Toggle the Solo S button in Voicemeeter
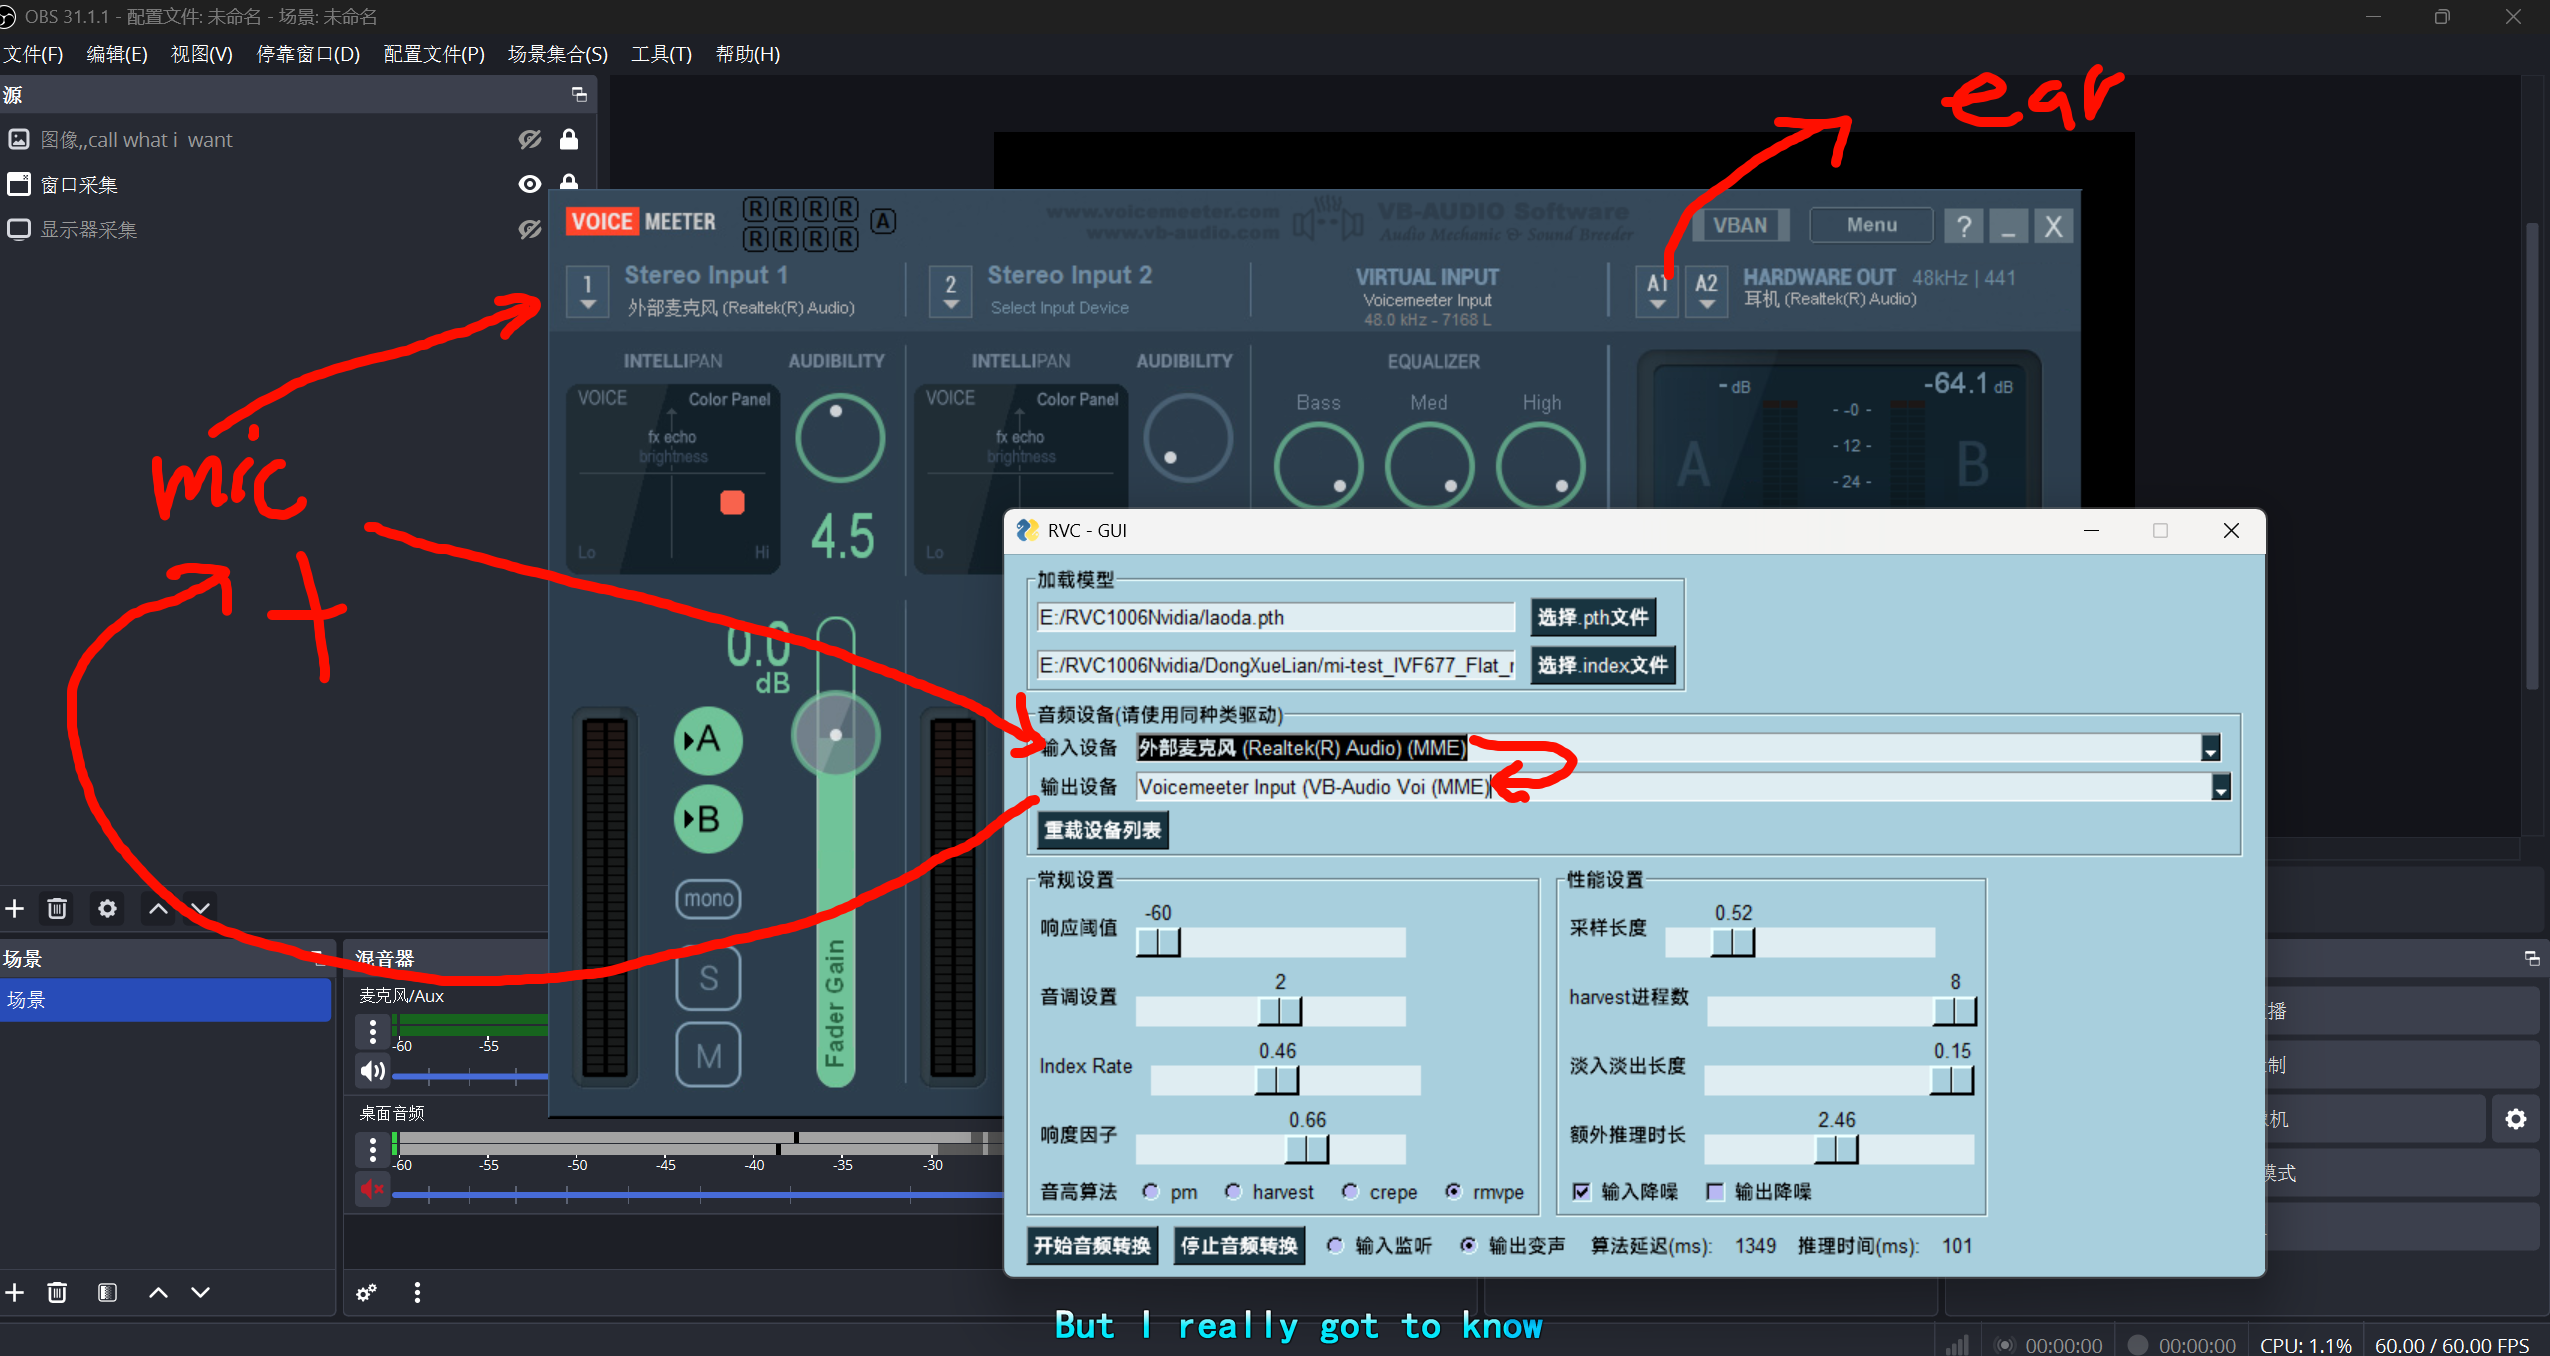Viewport: 2550px width, 1356px height. [x=708, y=978]
